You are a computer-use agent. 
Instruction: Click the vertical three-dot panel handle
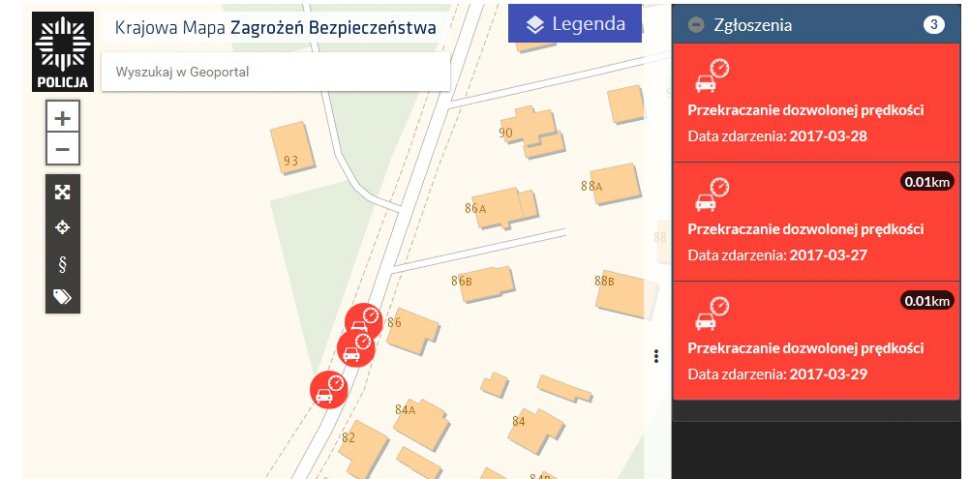656,356
